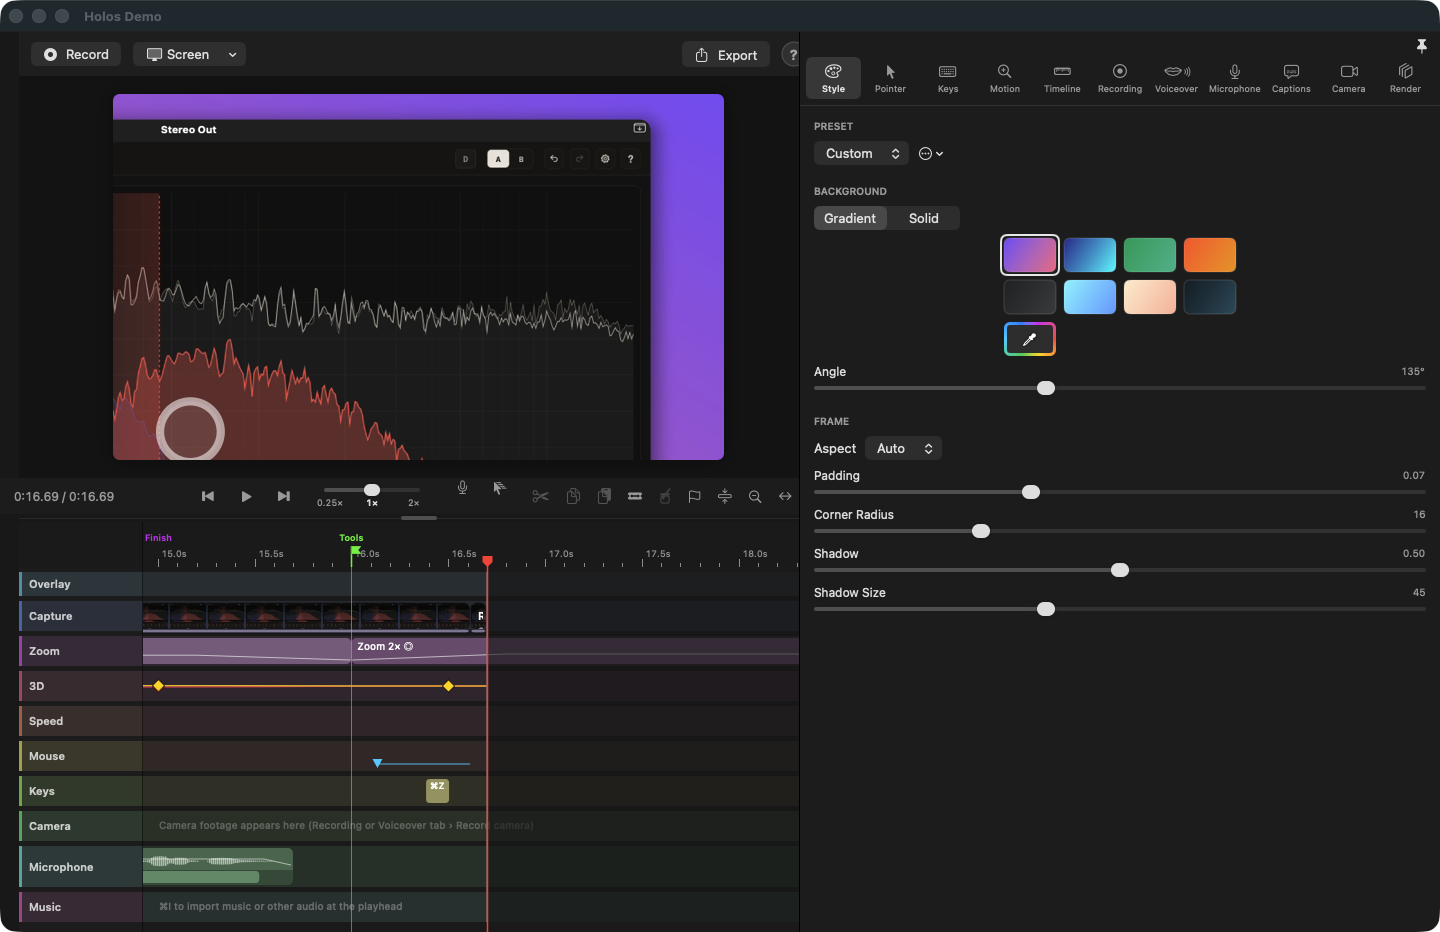This screenshot has width=1440, height=932.
Task: Open the Pointer settings tab
Action: (890, 78)
